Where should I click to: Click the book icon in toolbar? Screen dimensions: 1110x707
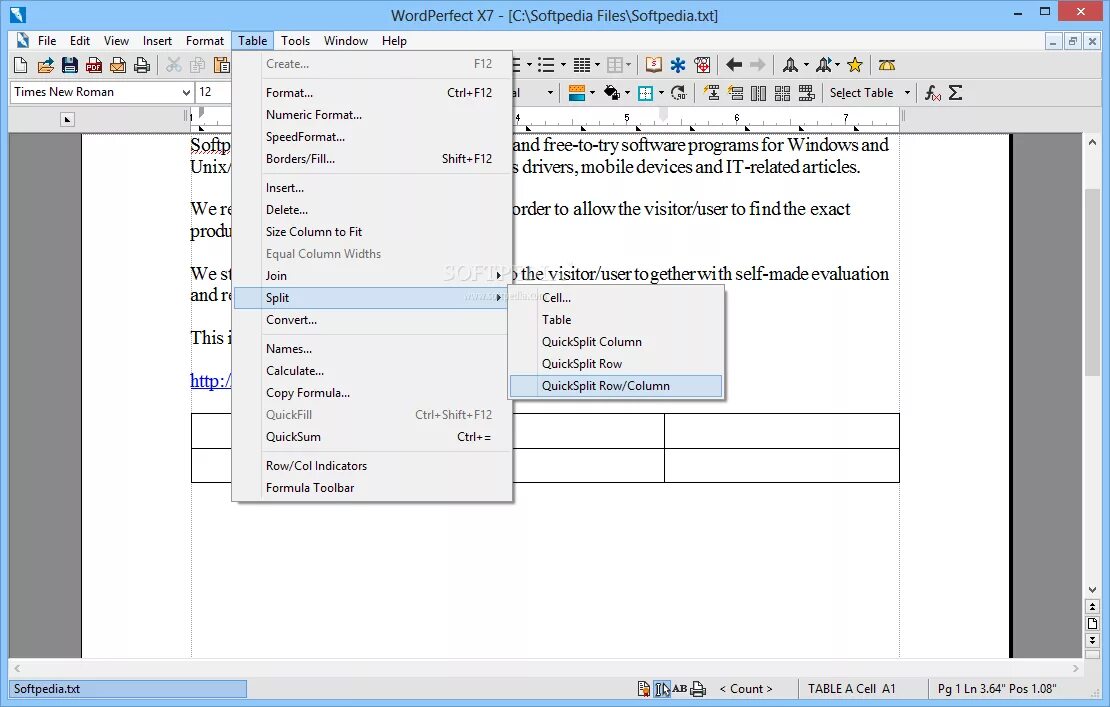point(653,65)
